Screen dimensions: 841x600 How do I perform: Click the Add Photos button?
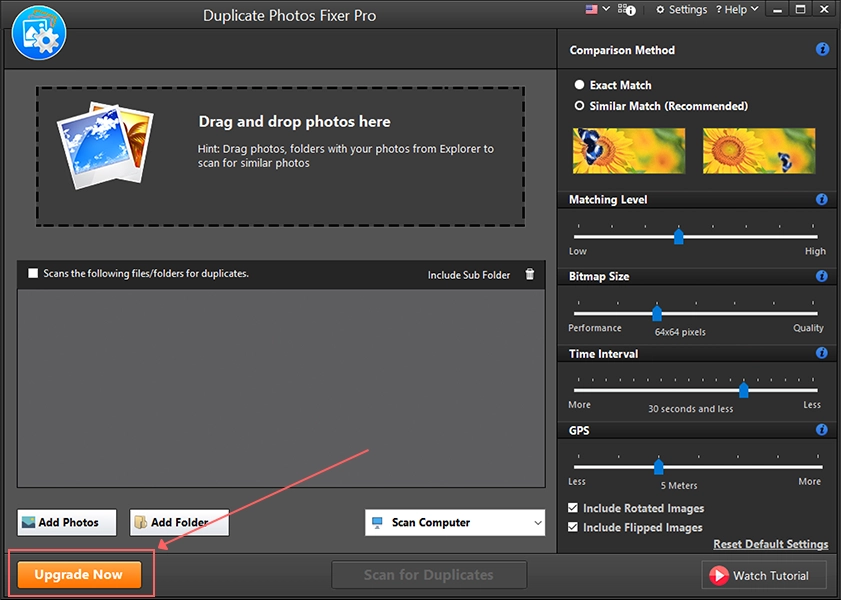[67, 522]
